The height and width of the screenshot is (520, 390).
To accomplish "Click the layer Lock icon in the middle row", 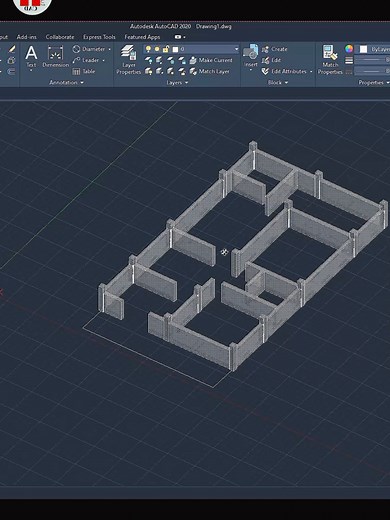I will (x=182, y=60).
